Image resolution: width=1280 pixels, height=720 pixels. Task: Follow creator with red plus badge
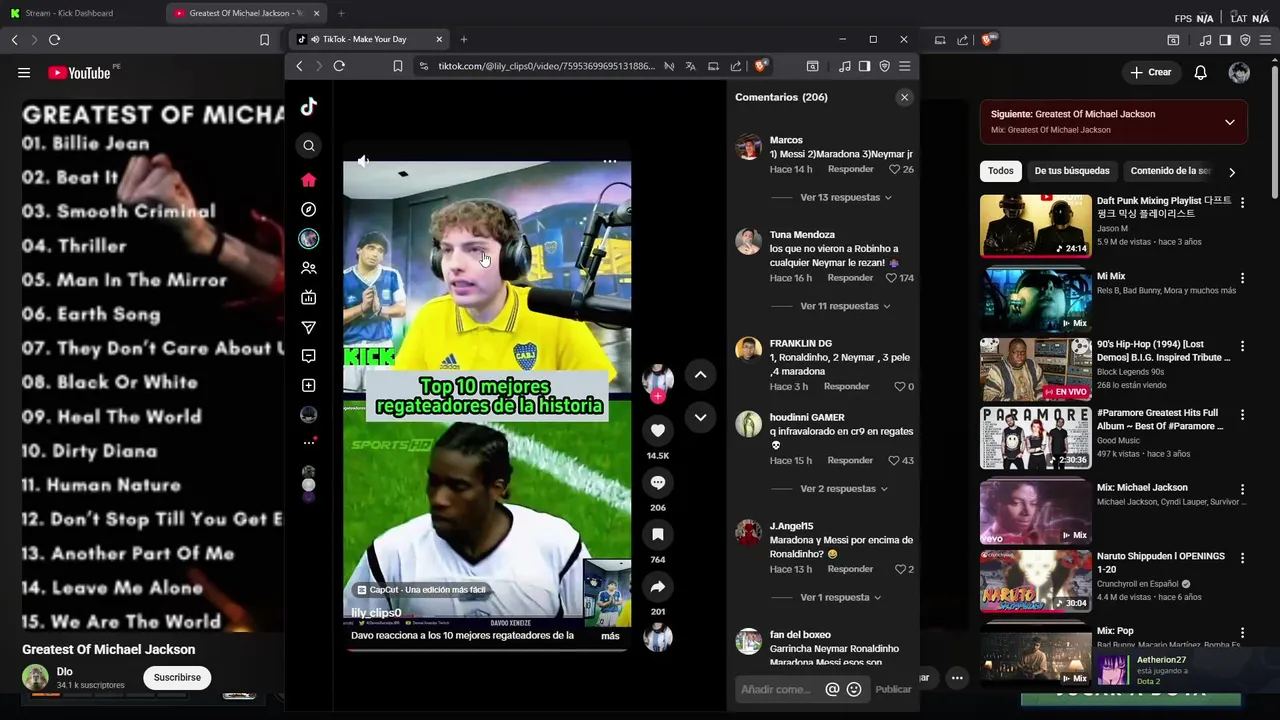point(658,396)
